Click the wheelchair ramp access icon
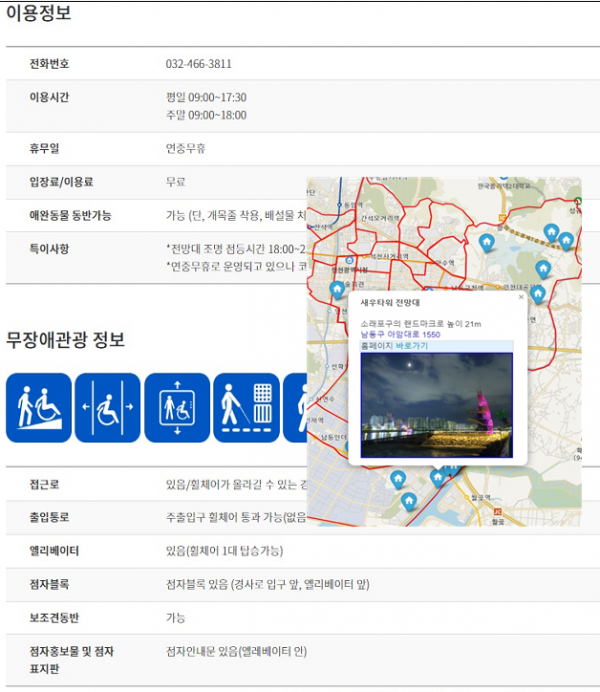 tap(39, 407)
